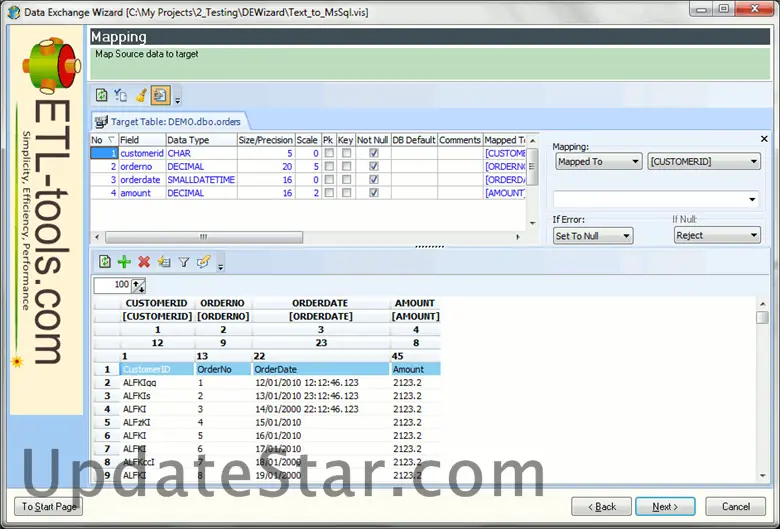The width and height of the screenshot is (780, 529).
Task: Open the source toolbar overflow arrow
Action: click(221, 267)
